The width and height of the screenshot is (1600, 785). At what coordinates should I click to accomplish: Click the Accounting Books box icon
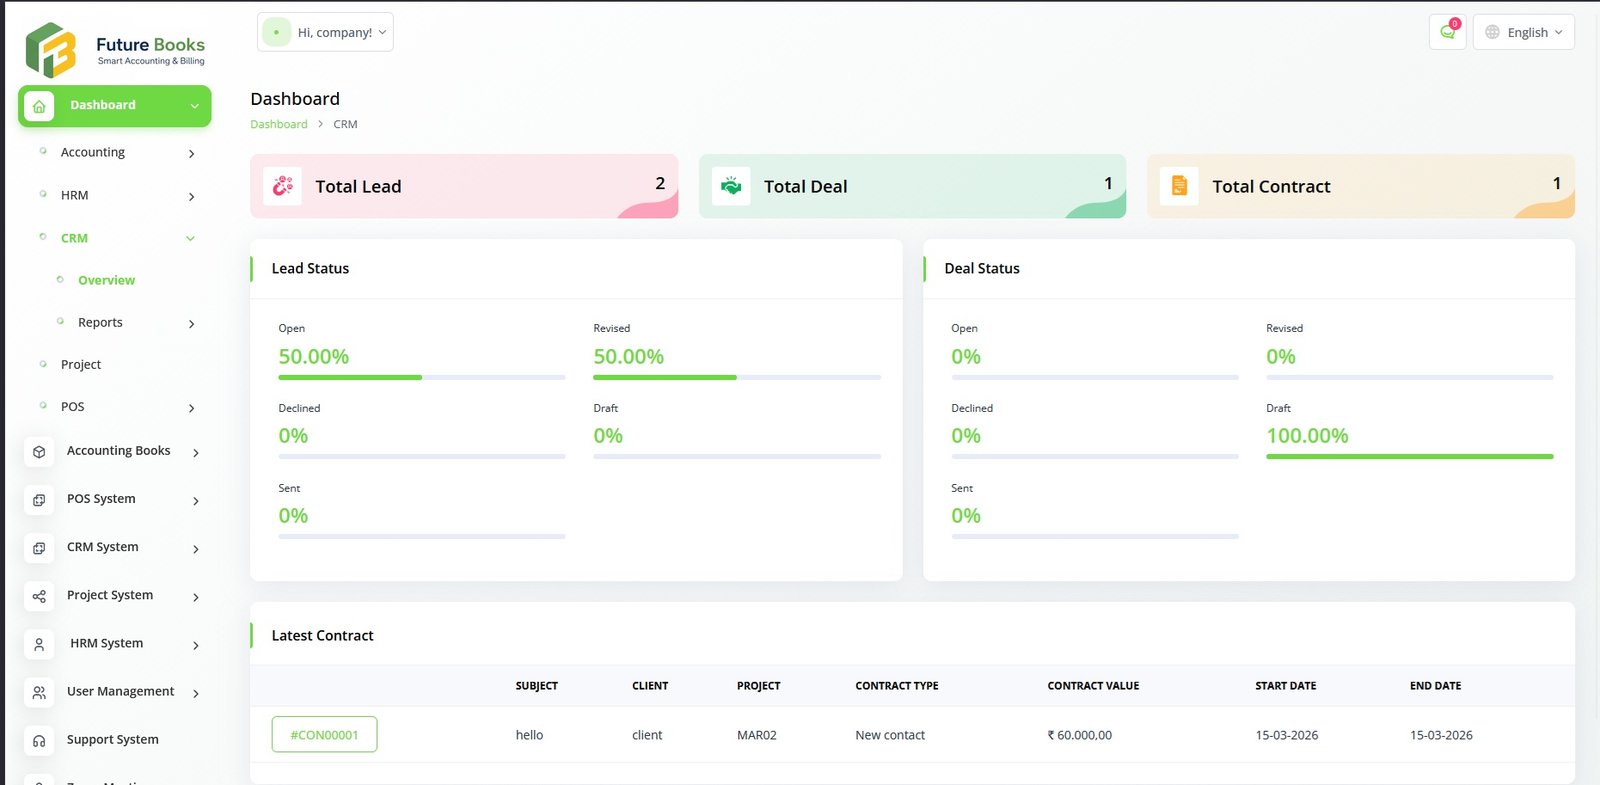[x=39, y=452]
